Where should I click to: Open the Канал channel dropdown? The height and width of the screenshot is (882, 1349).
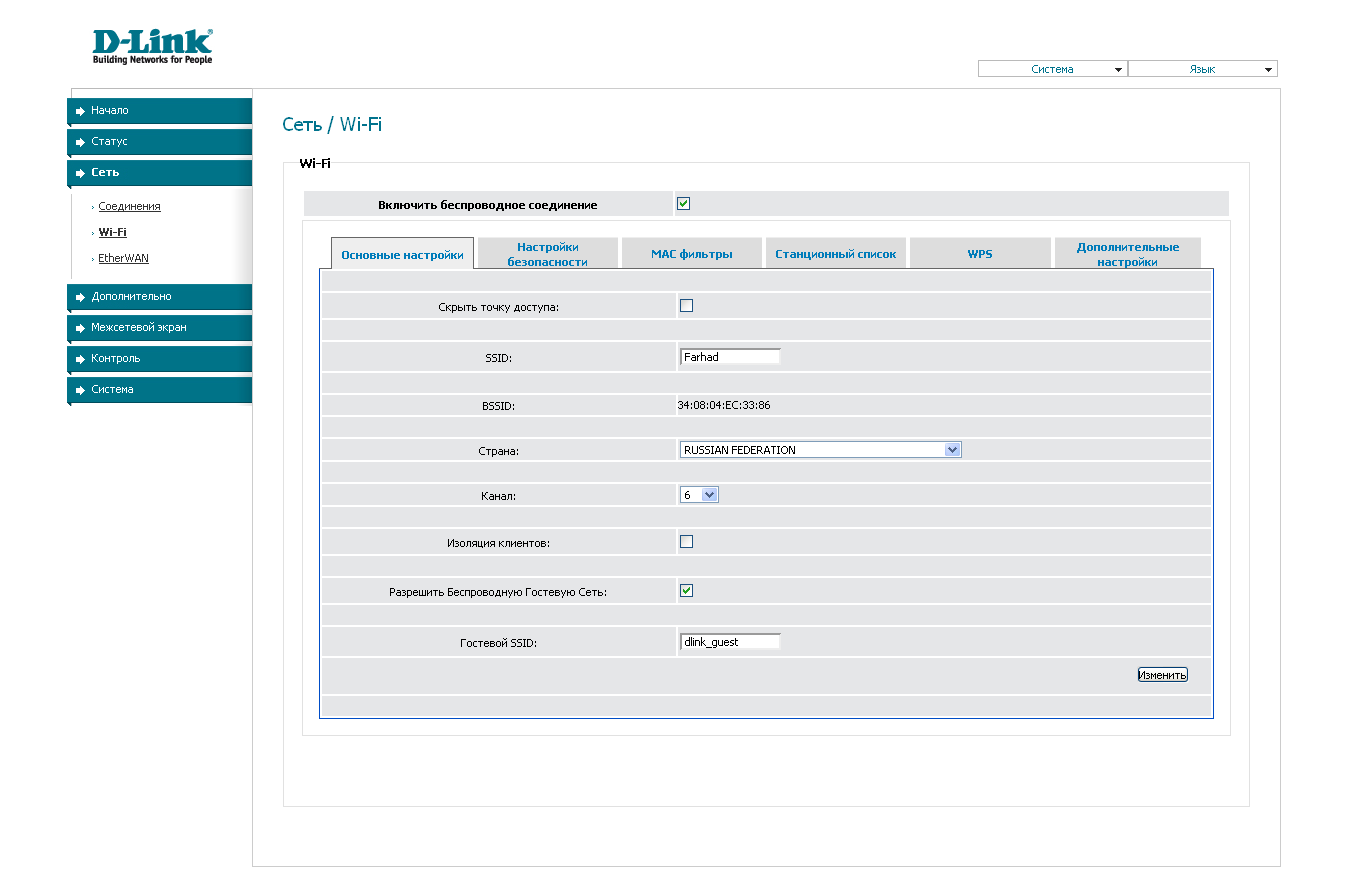click(699, 494)
